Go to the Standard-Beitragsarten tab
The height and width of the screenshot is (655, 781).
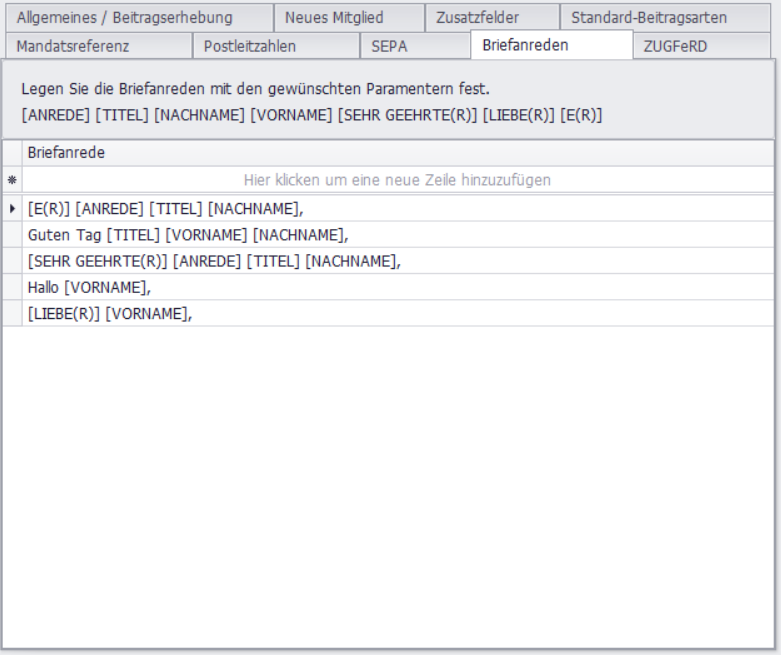649,17
